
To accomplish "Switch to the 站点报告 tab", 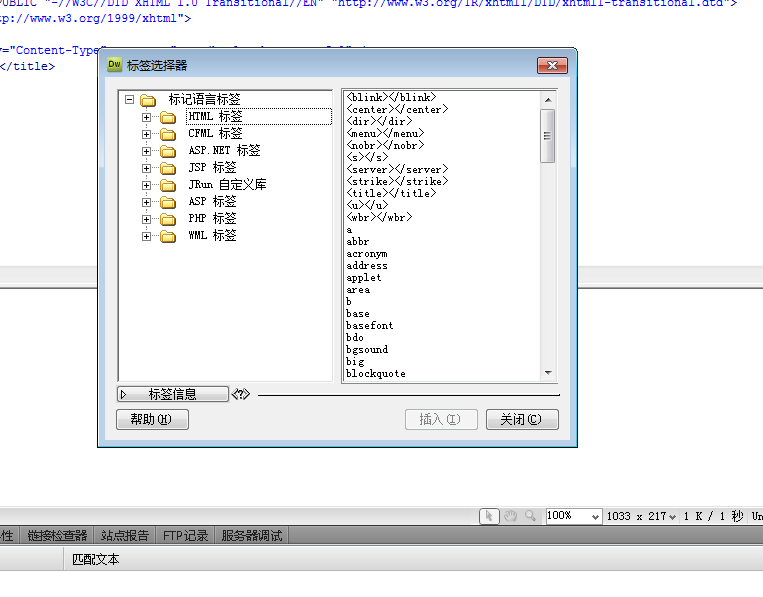I will tap(127, 536).
